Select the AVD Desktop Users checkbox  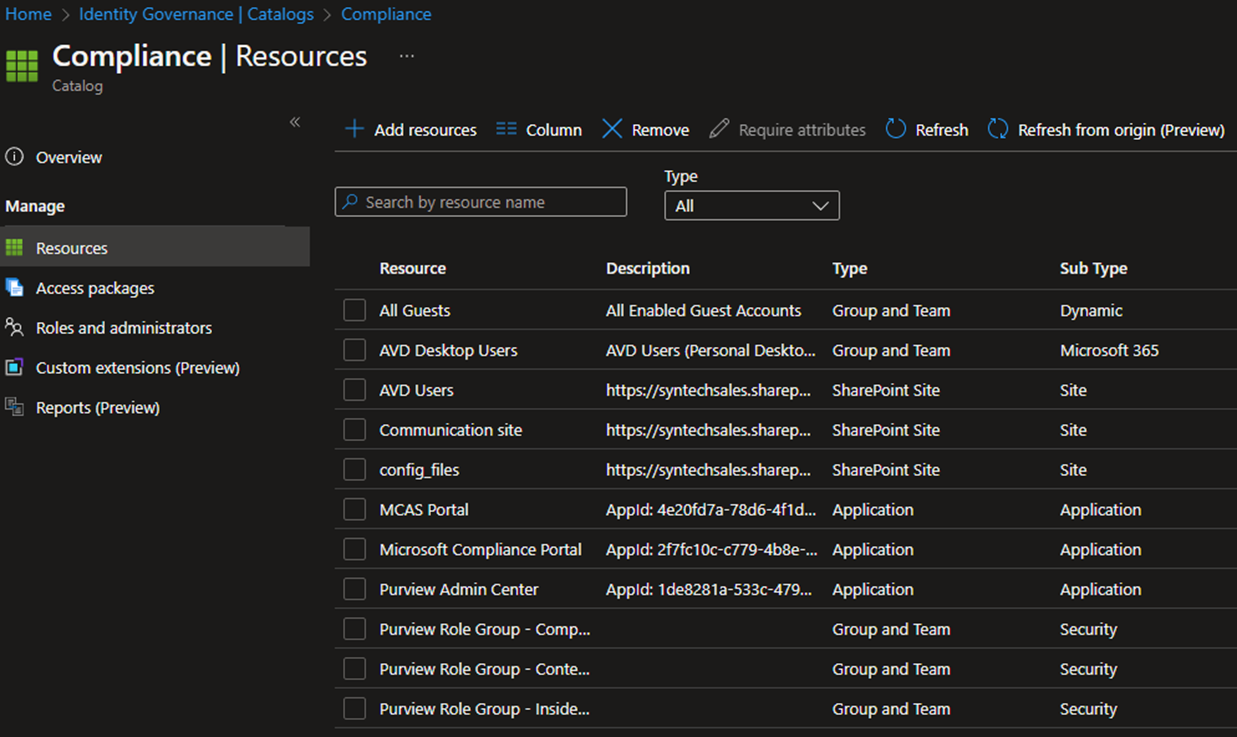point(354,351)
